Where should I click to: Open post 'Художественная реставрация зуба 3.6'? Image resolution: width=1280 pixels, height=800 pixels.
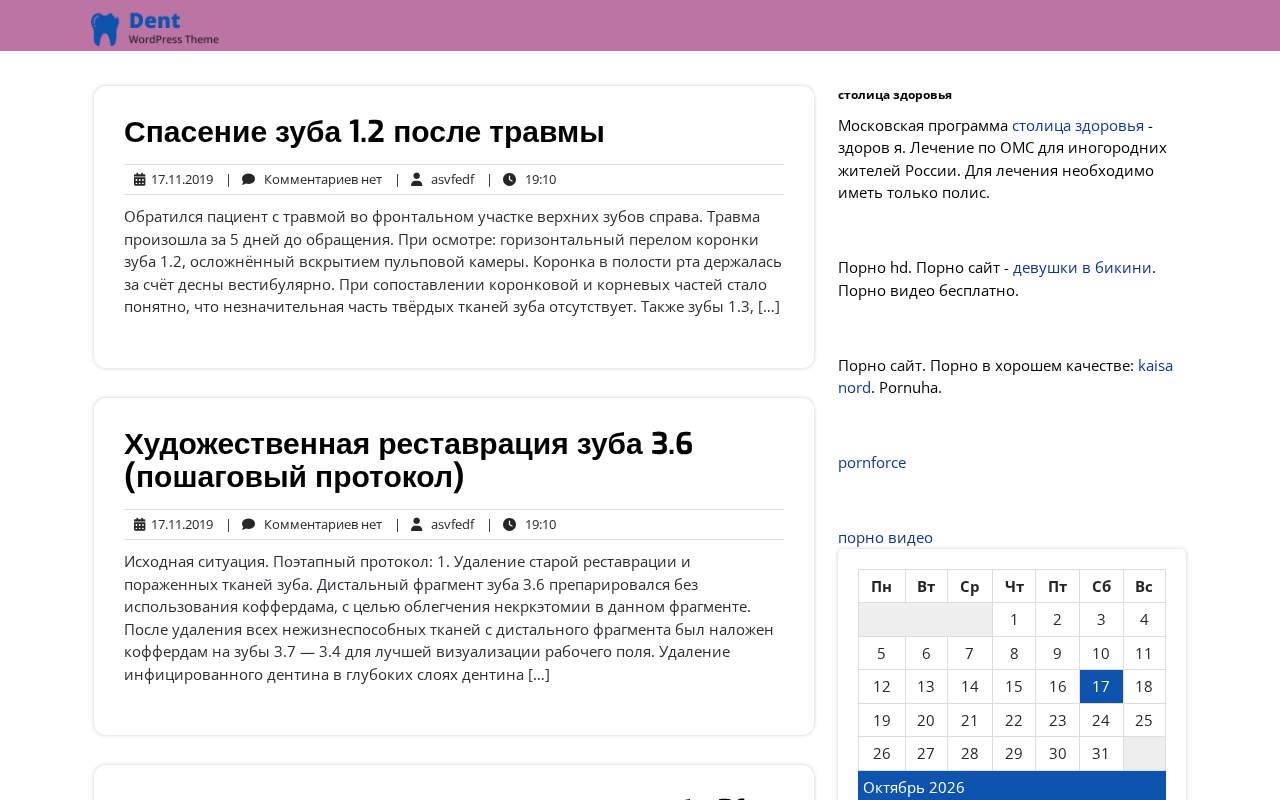pyautogui.click(x=409, y=460)
